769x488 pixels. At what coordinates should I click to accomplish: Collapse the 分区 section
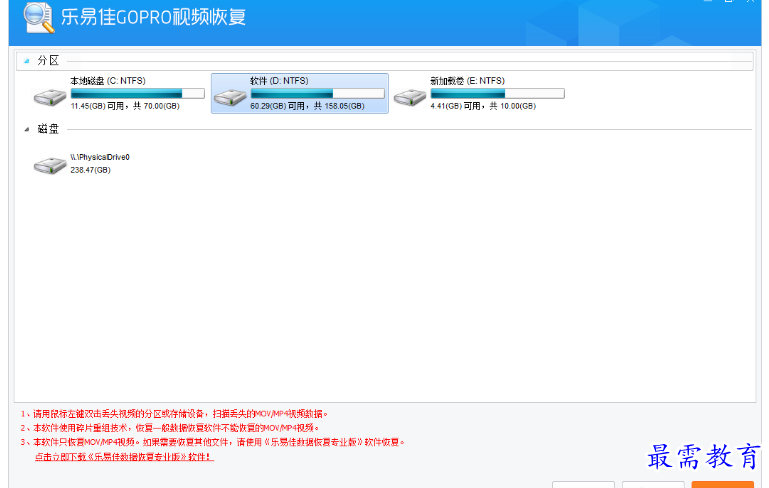click(x=27, y=61)
